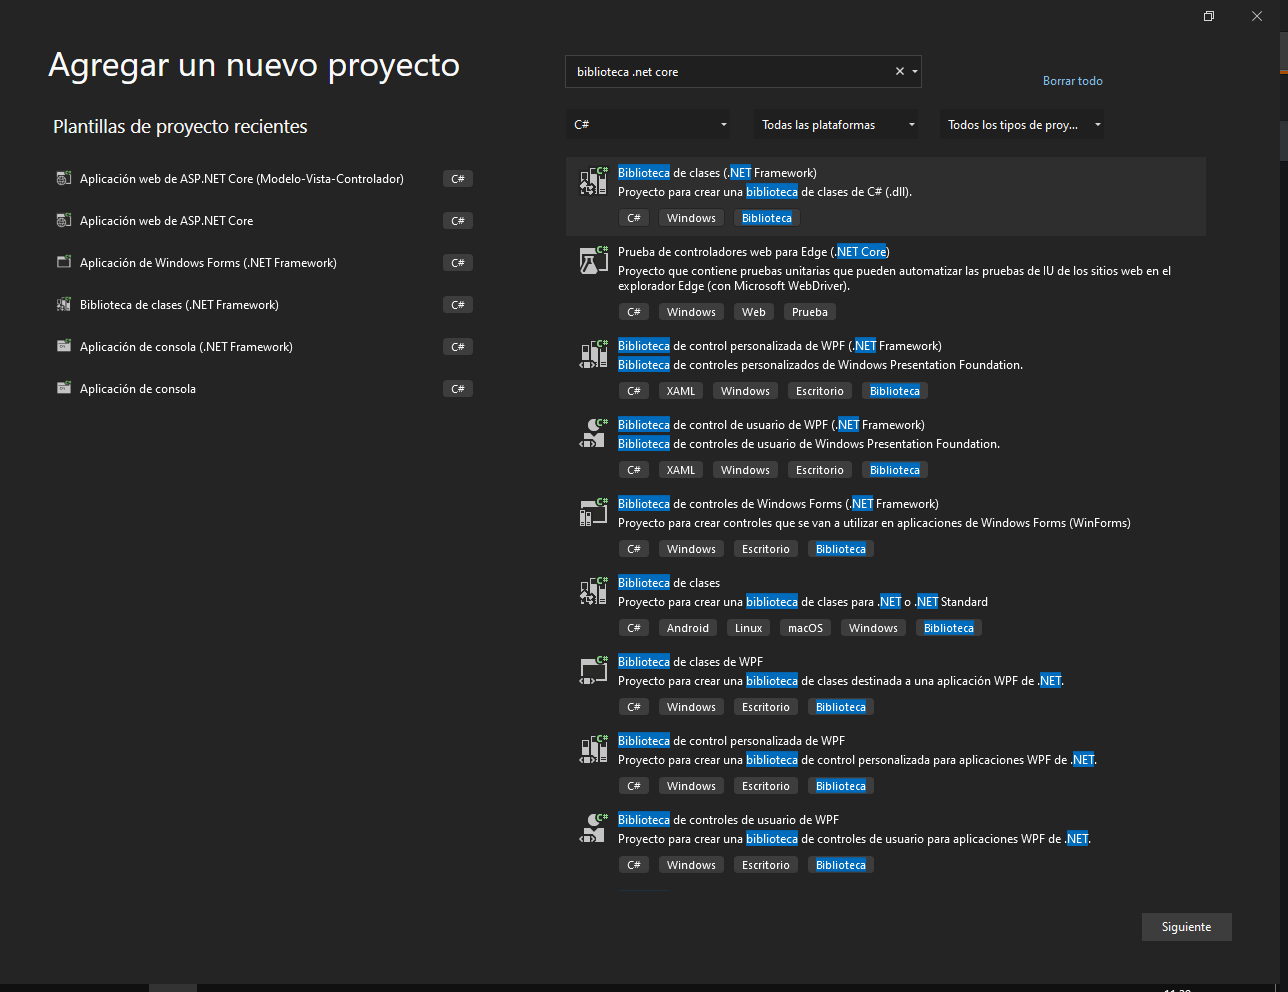Click icon of Biblioteca de control personalizada WPF (.NET Framework)
Screen dimensions: 1288x992
tap(593, 354)
